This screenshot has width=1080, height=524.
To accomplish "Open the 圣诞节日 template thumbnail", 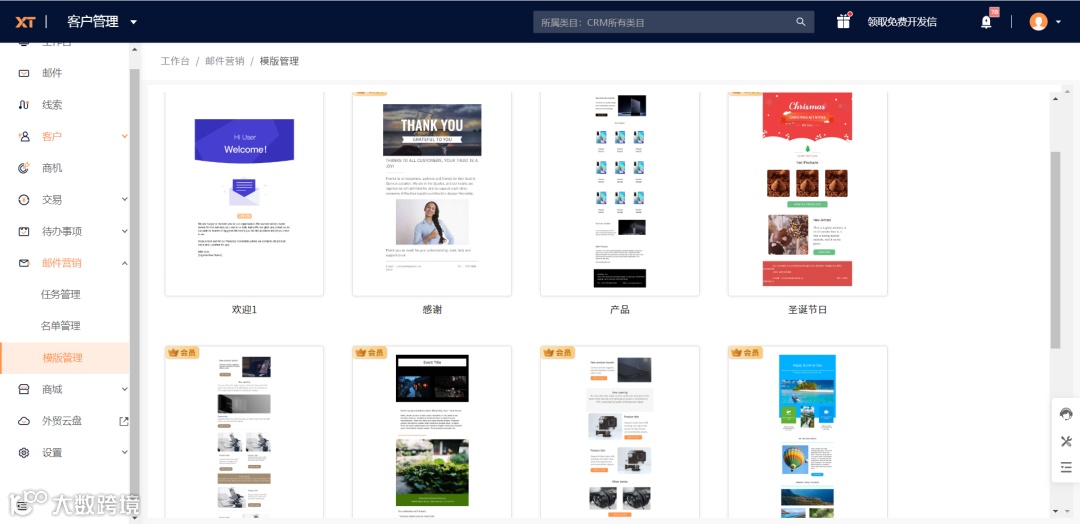I will (x=807, y=193).
